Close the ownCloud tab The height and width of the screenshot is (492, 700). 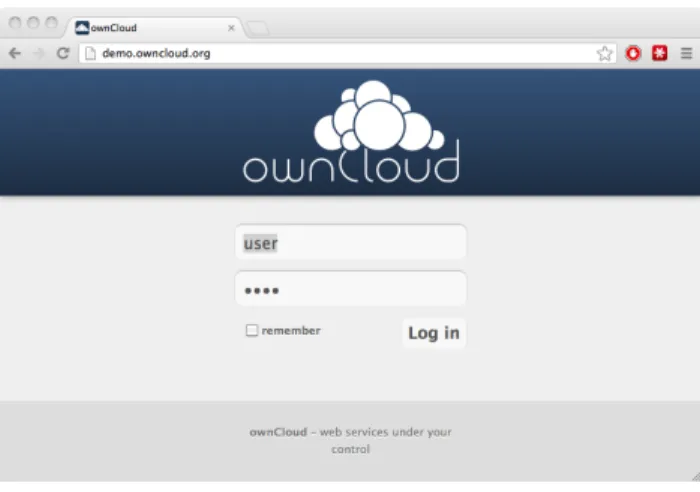[231, 28]
